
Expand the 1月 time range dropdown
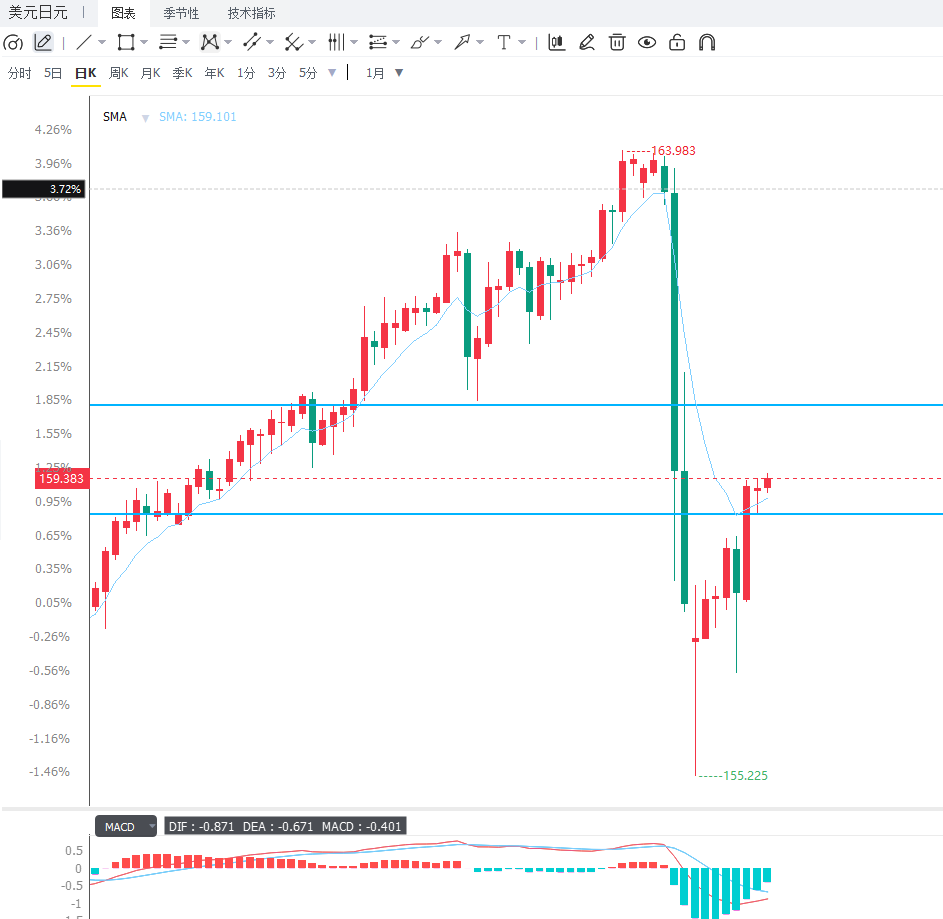[x=399, y=73]
